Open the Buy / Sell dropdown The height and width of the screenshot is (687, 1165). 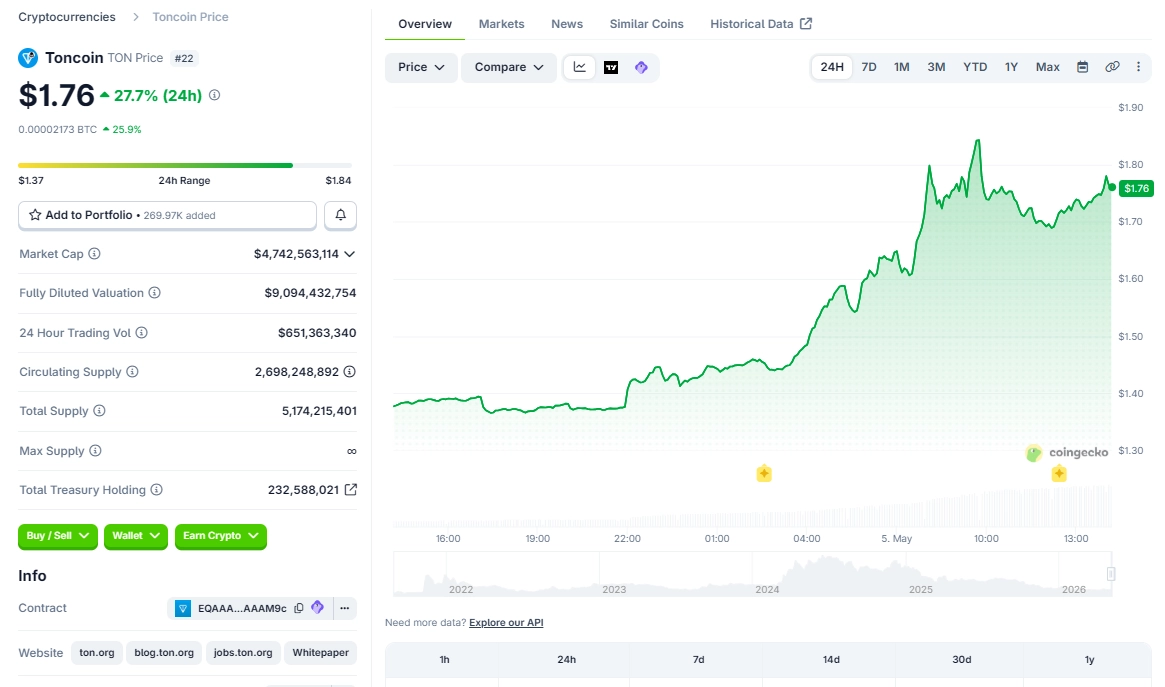pyautogui.click(x=57, y=536)
